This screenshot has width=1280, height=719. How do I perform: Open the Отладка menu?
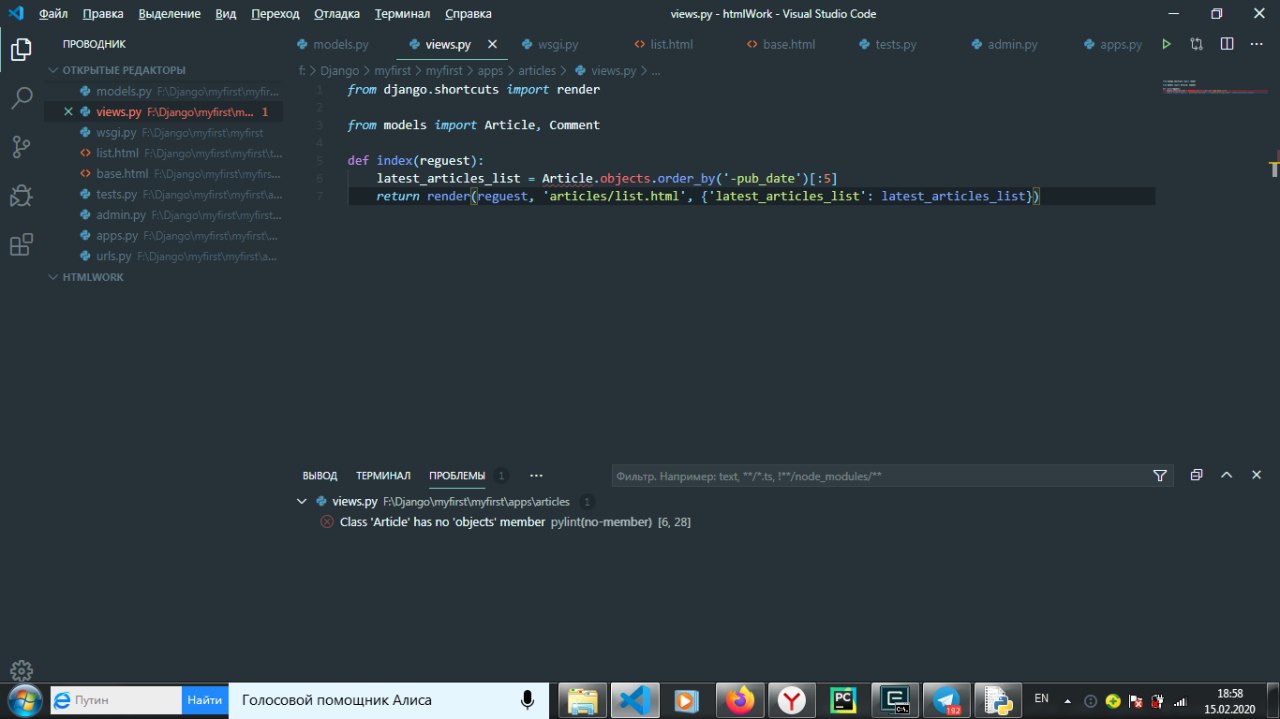338,14
